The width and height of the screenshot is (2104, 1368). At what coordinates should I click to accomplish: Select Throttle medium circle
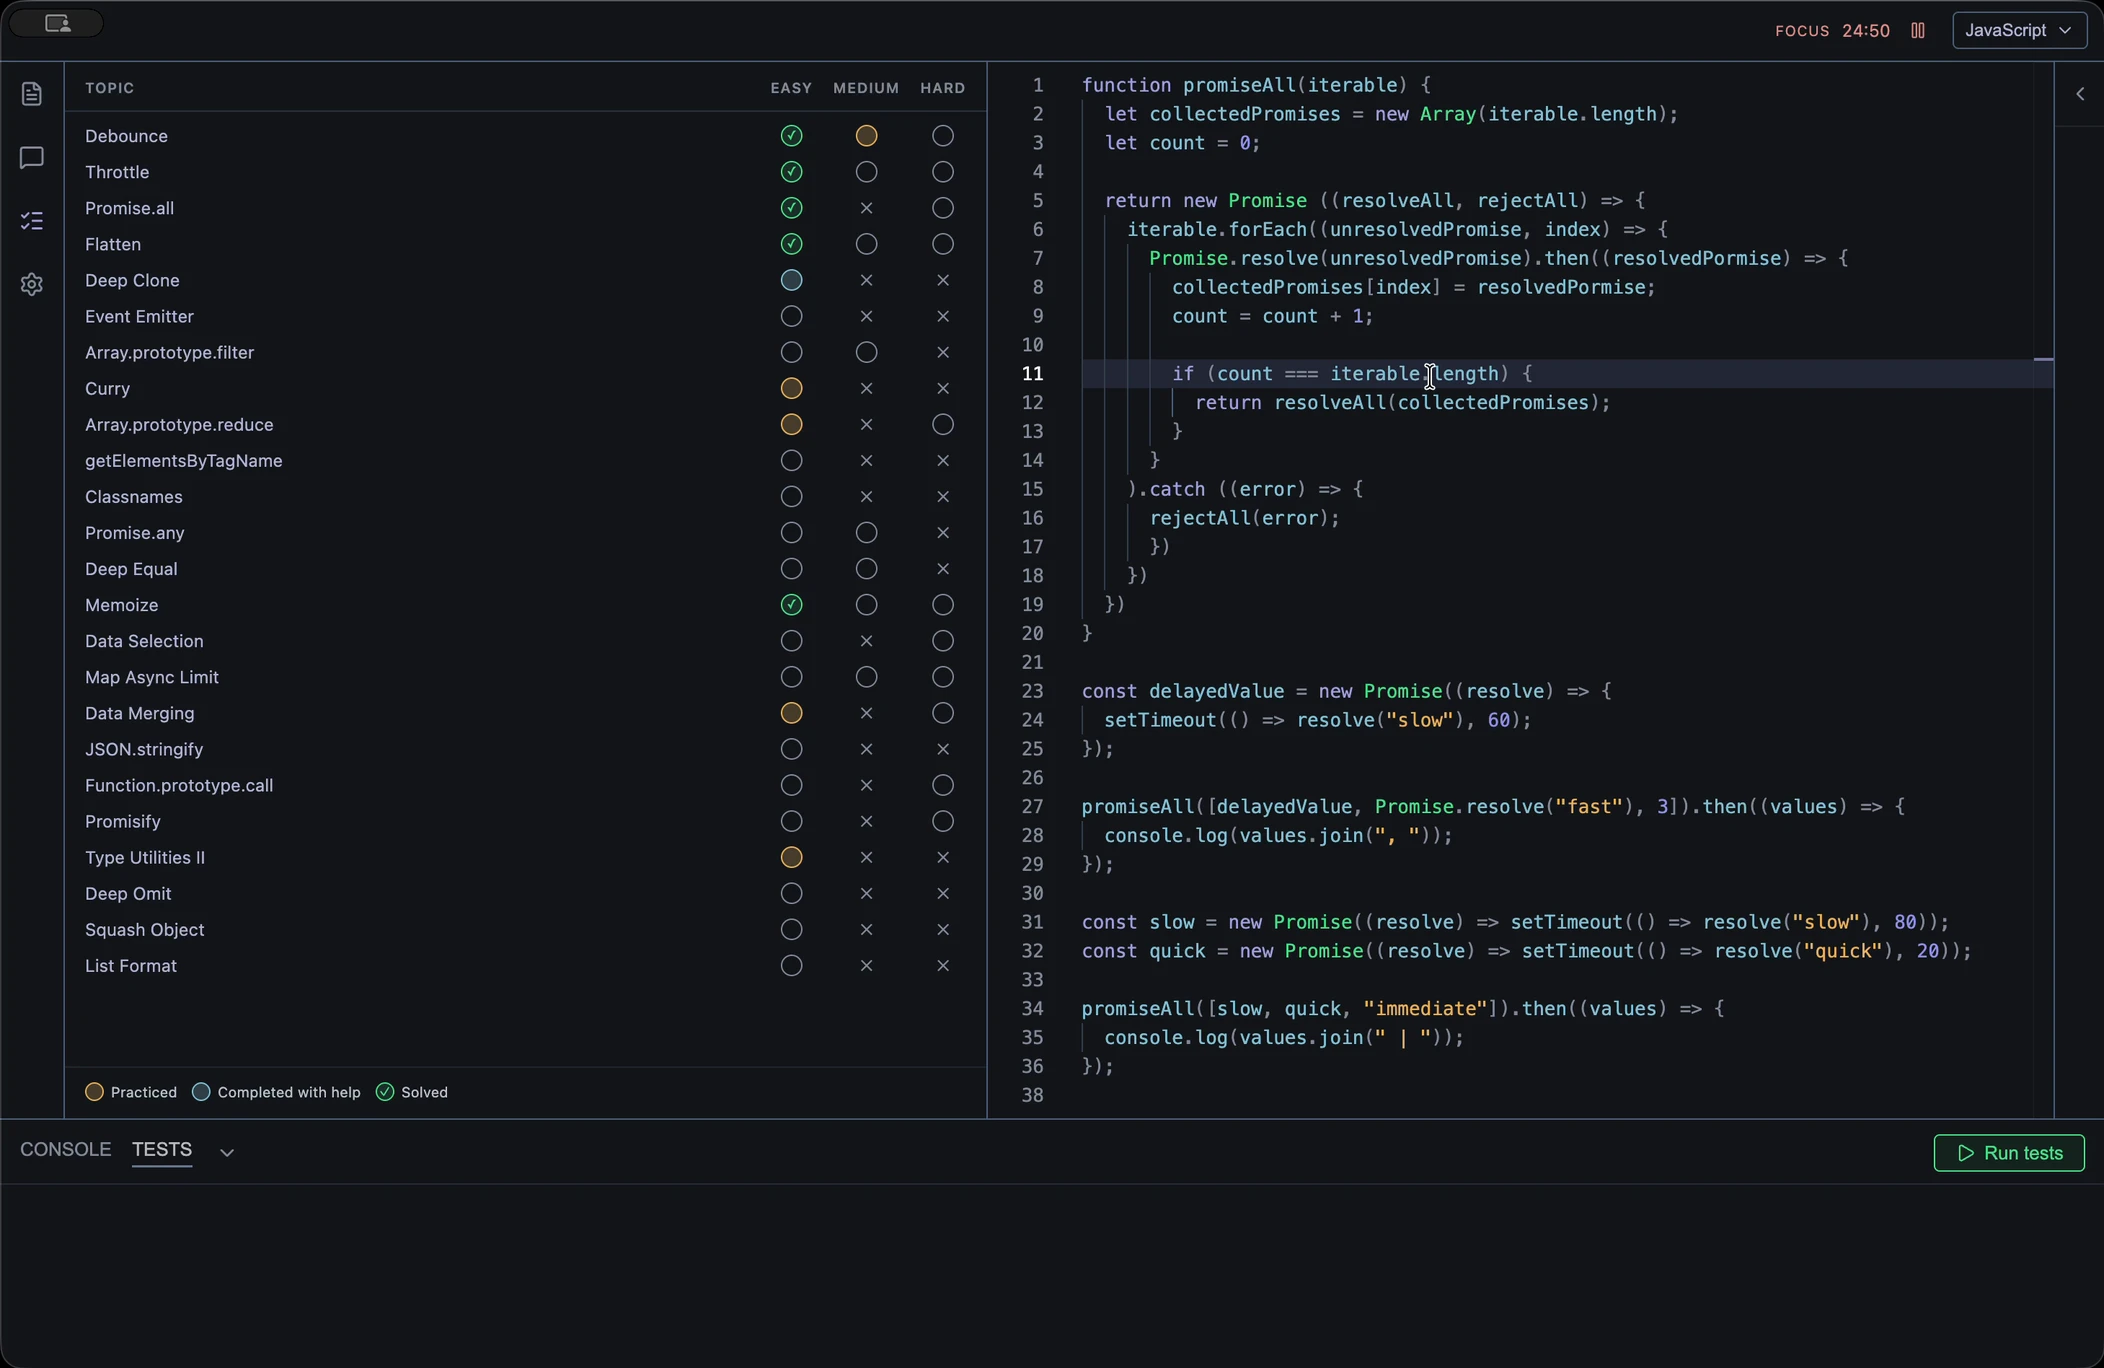(x=866, y=172)
